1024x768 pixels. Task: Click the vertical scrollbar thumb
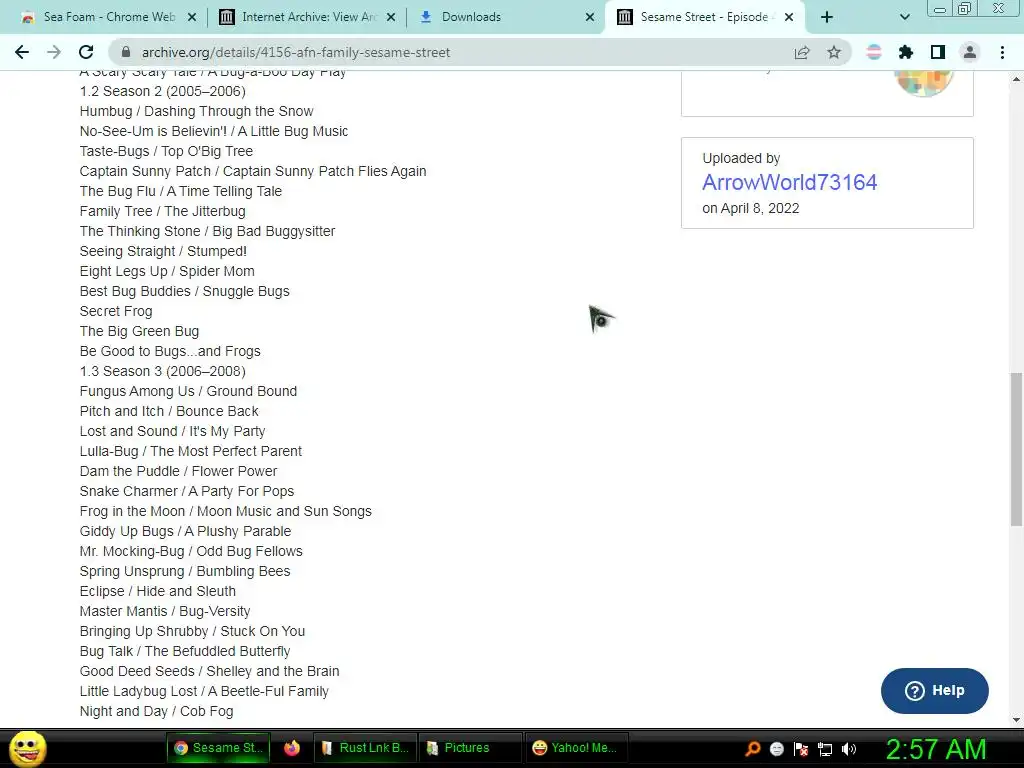[1016, 449]
